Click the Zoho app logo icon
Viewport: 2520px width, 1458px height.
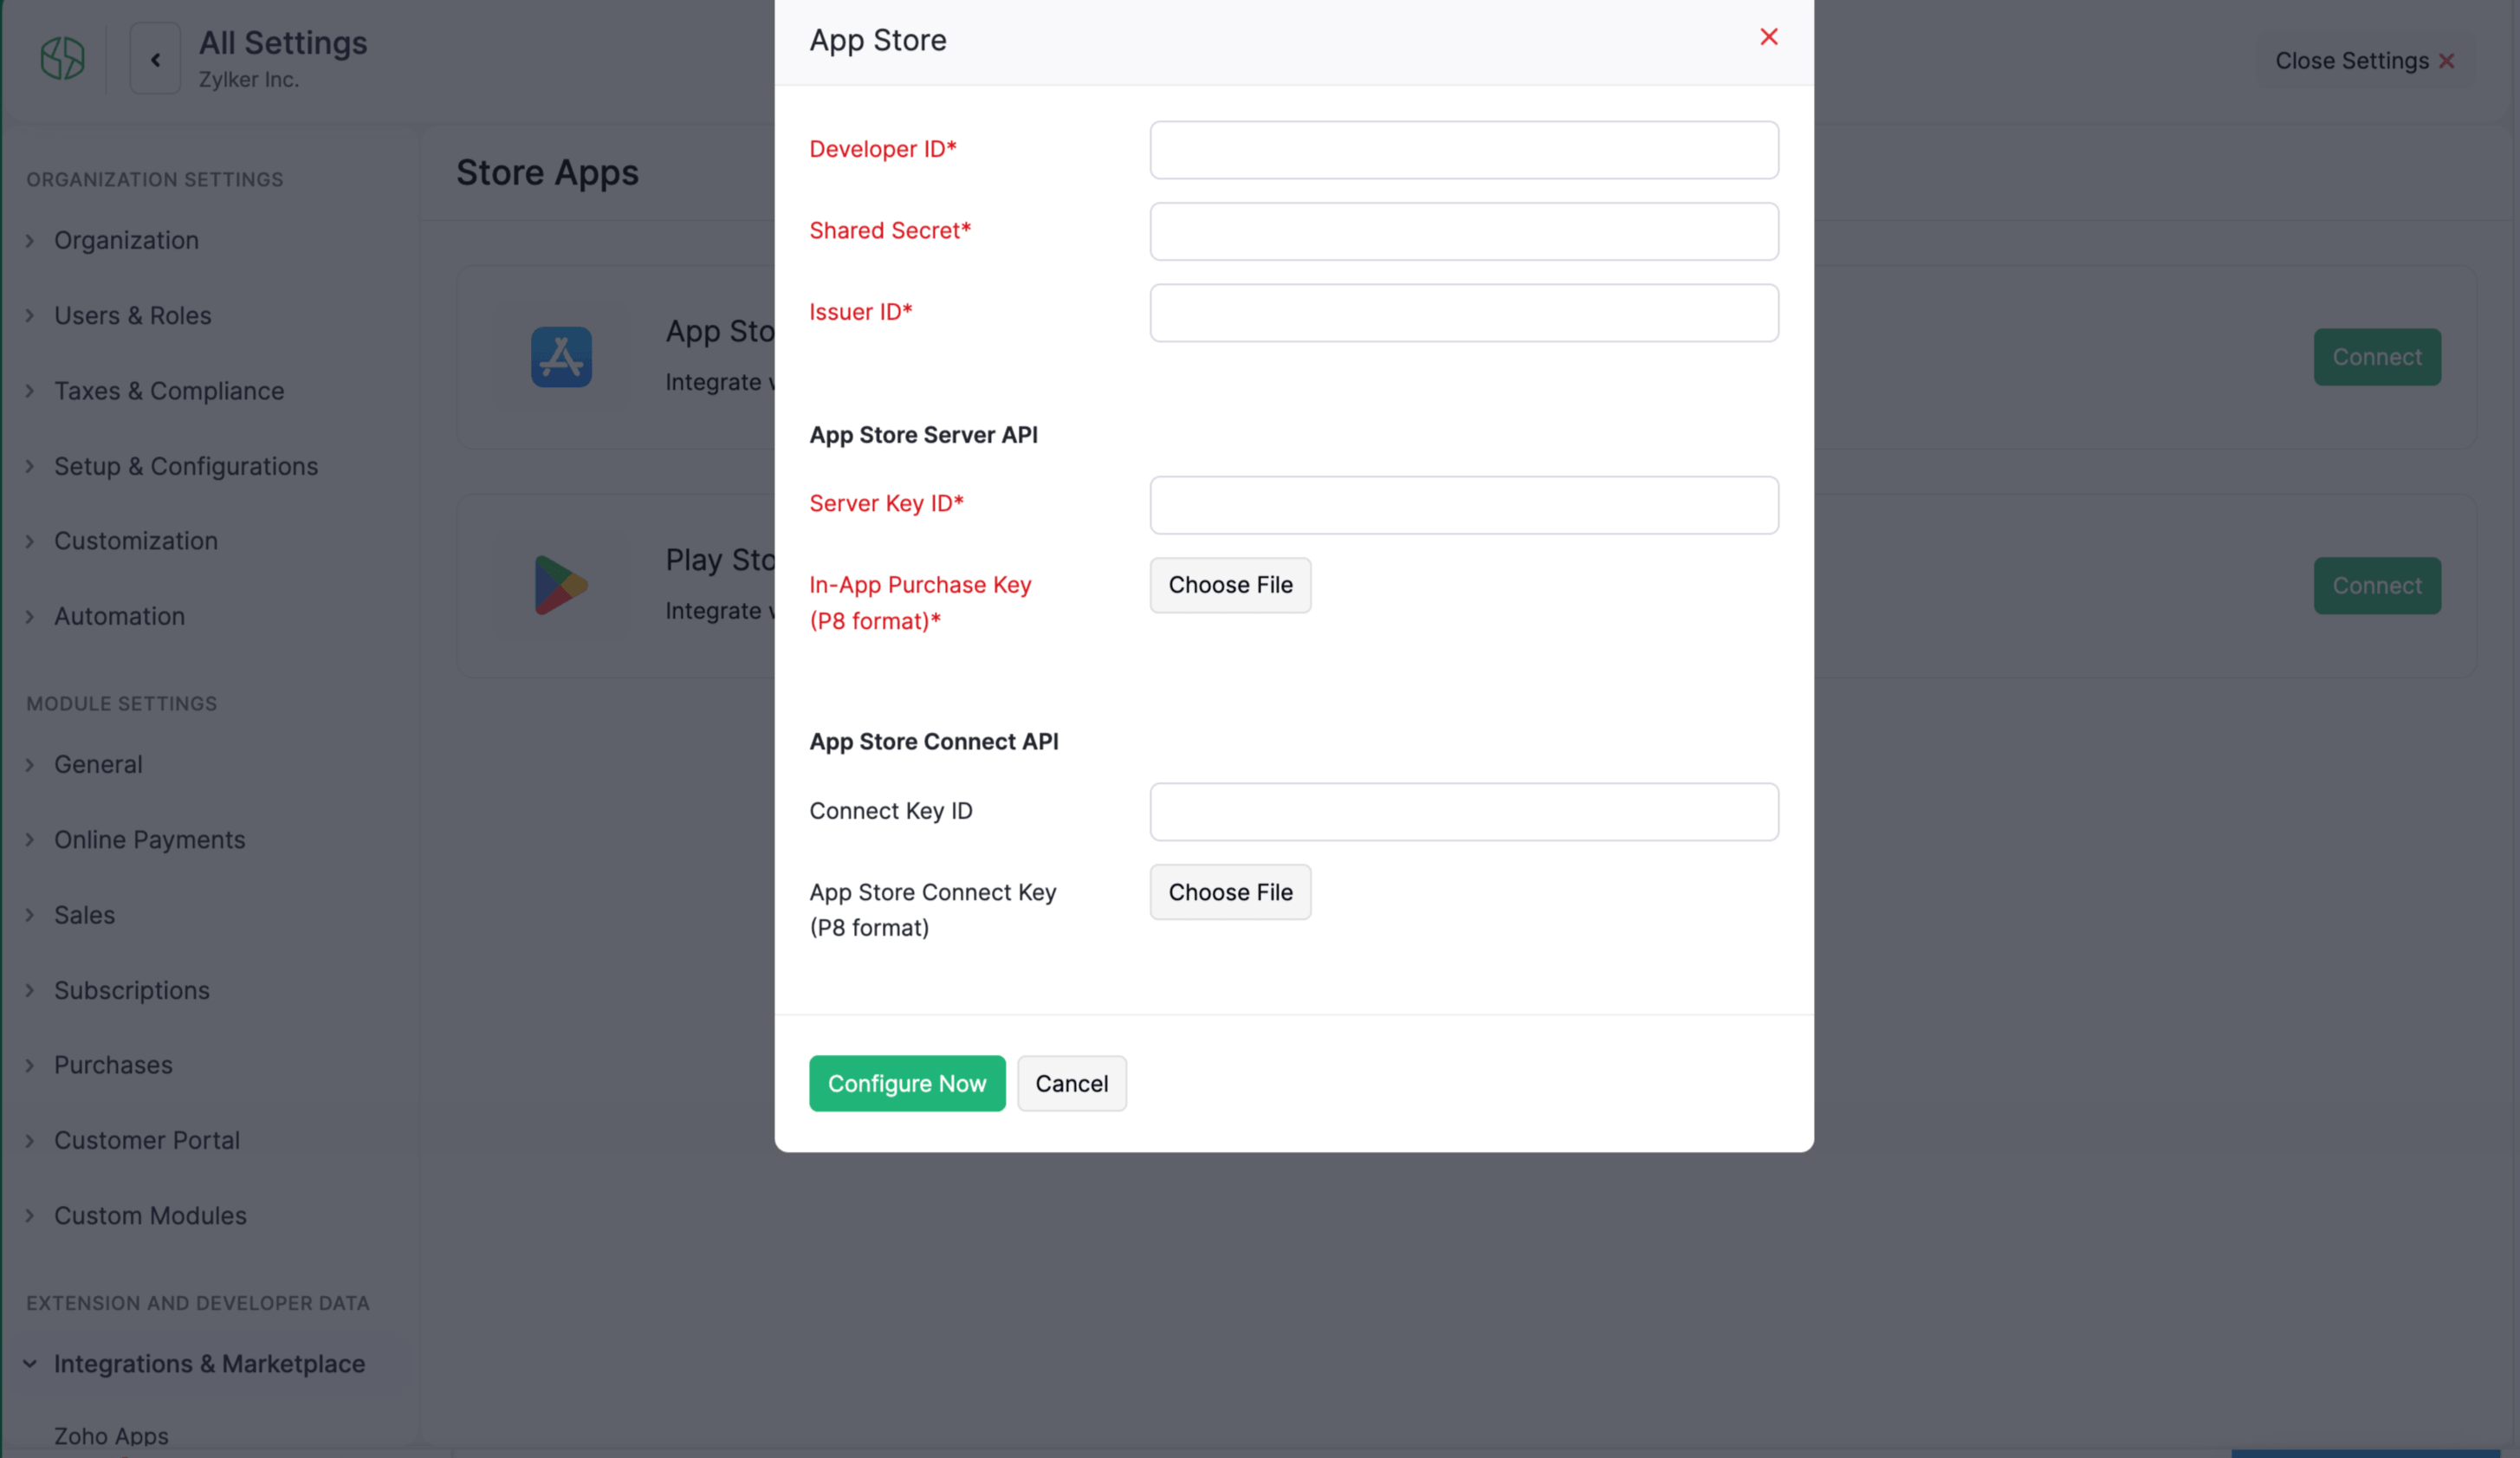click(x=62, y=59)
